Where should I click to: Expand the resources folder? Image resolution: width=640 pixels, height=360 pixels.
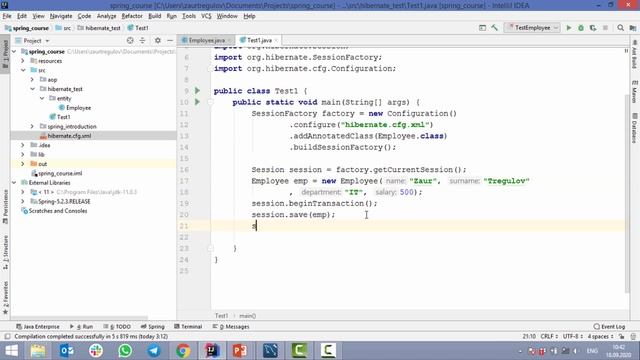23,61
